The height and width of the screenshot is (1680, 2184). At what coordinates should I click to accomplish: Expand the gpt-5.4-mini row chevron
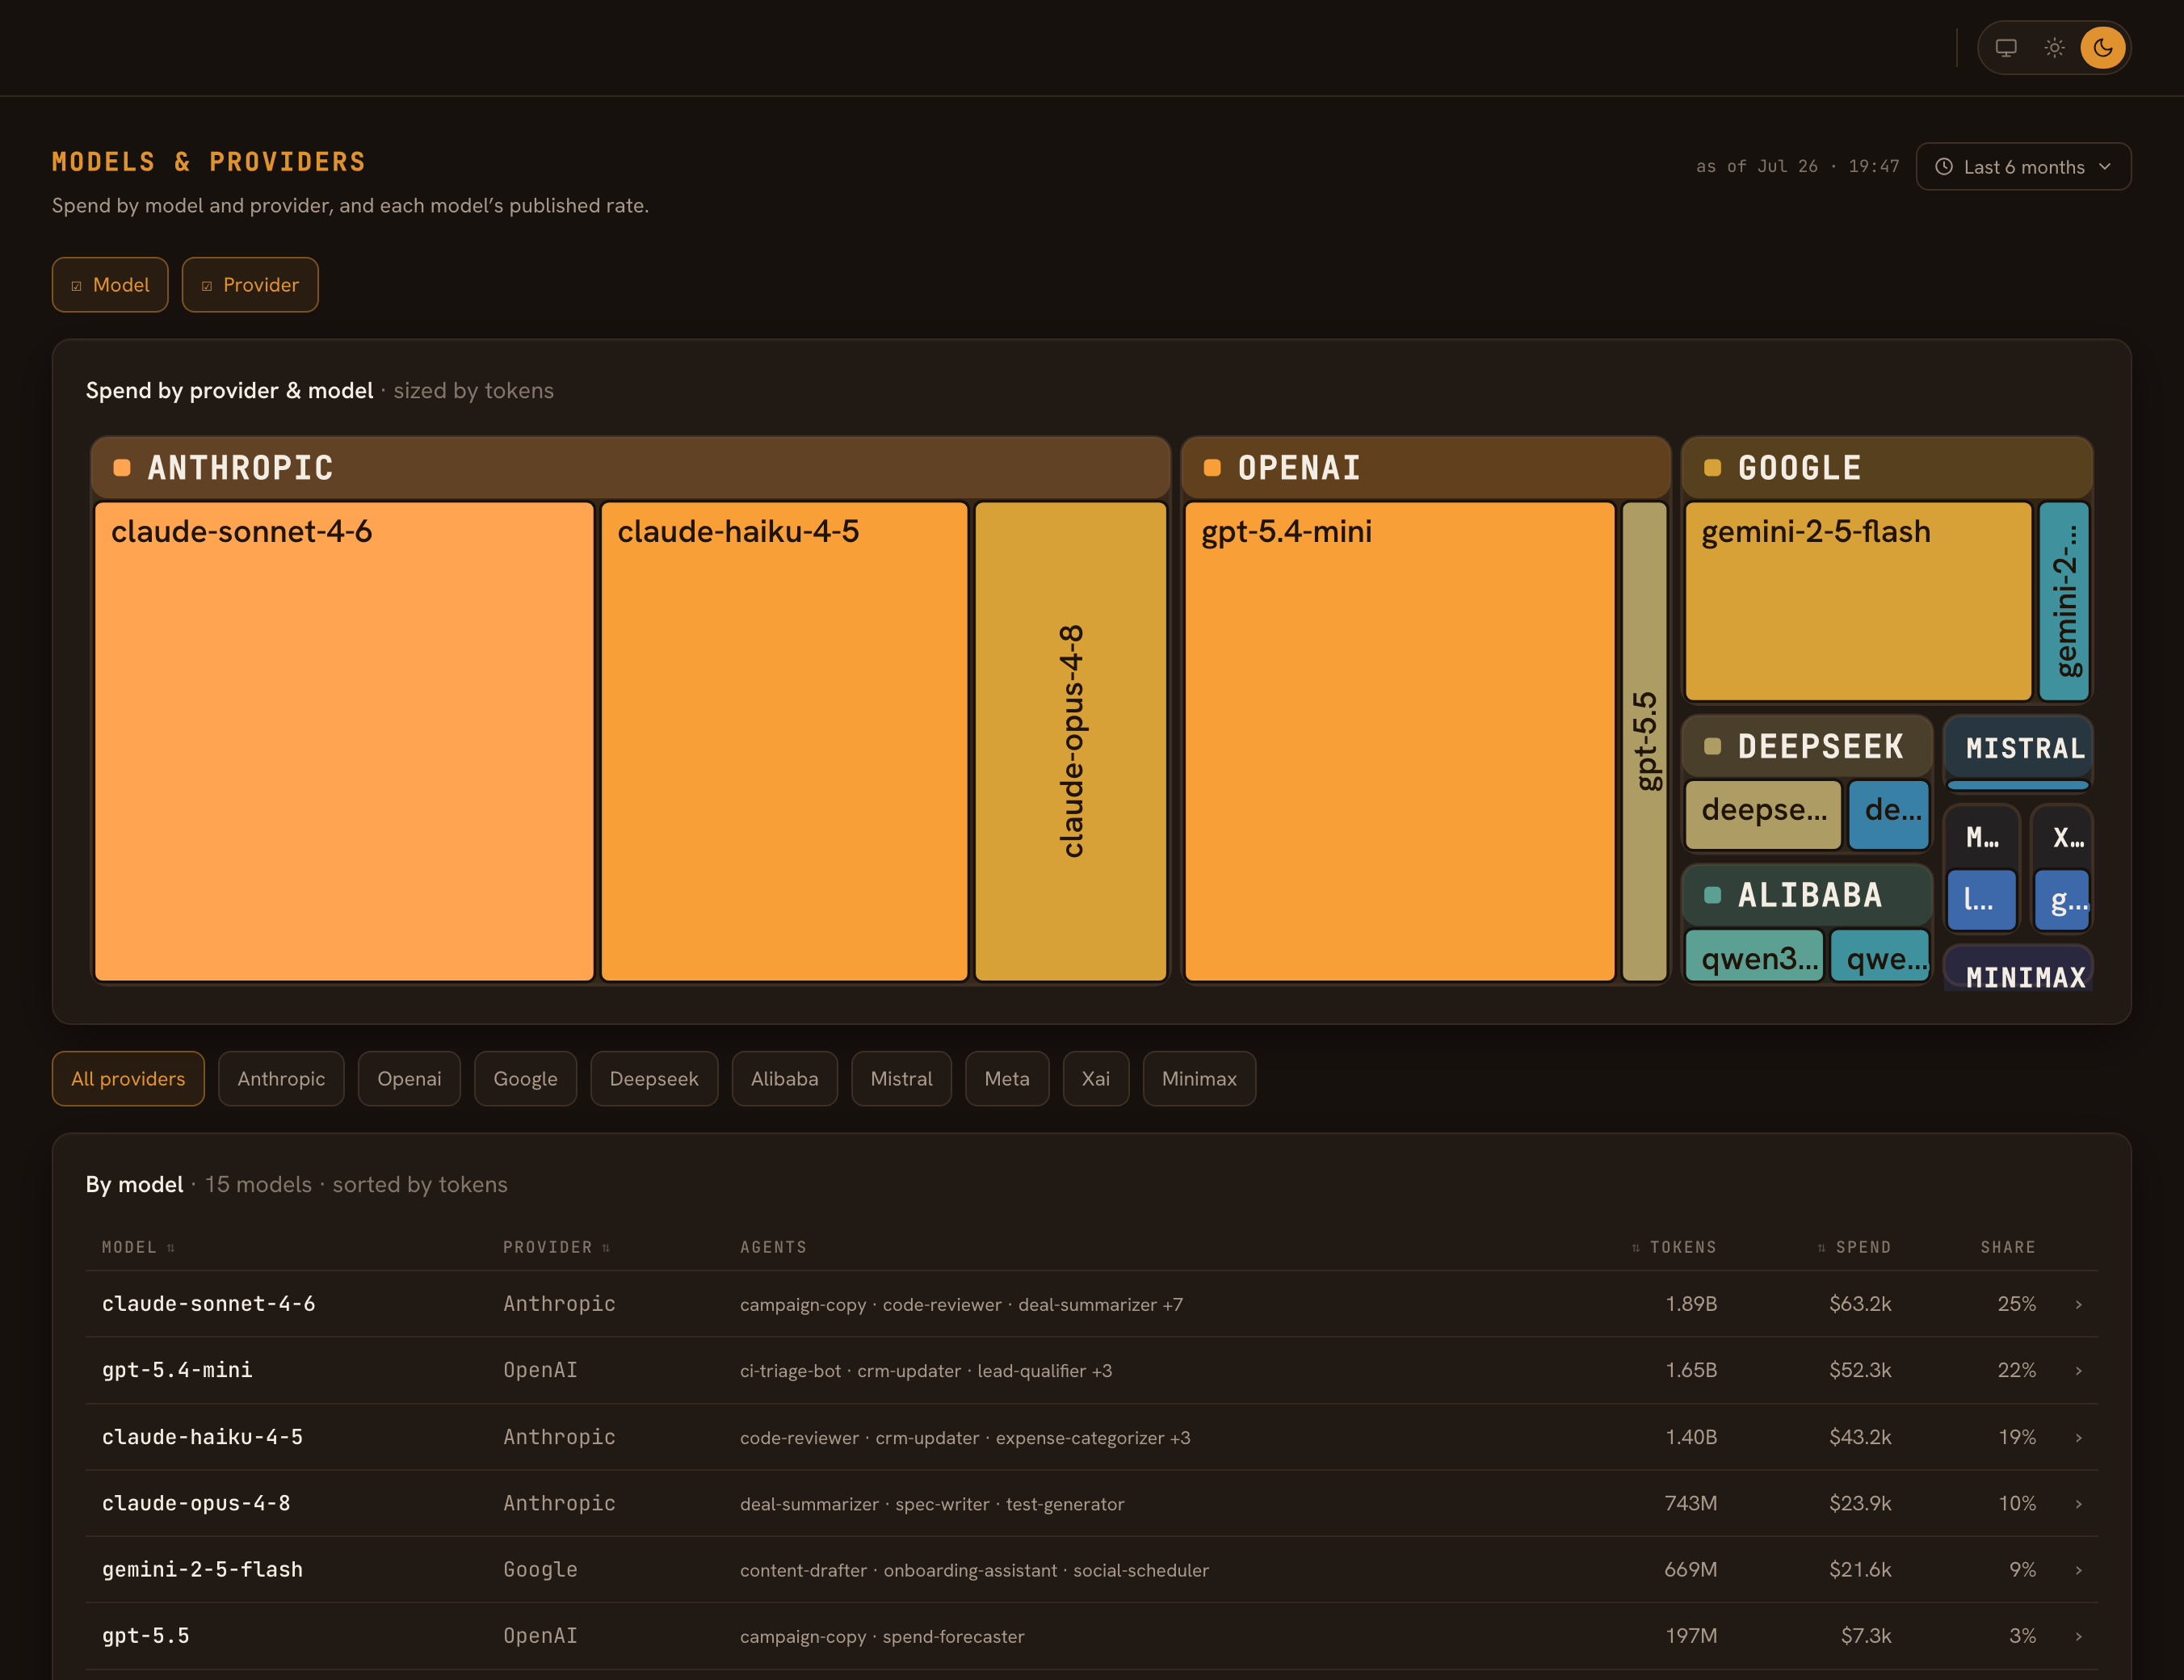pos(2079,1371)
